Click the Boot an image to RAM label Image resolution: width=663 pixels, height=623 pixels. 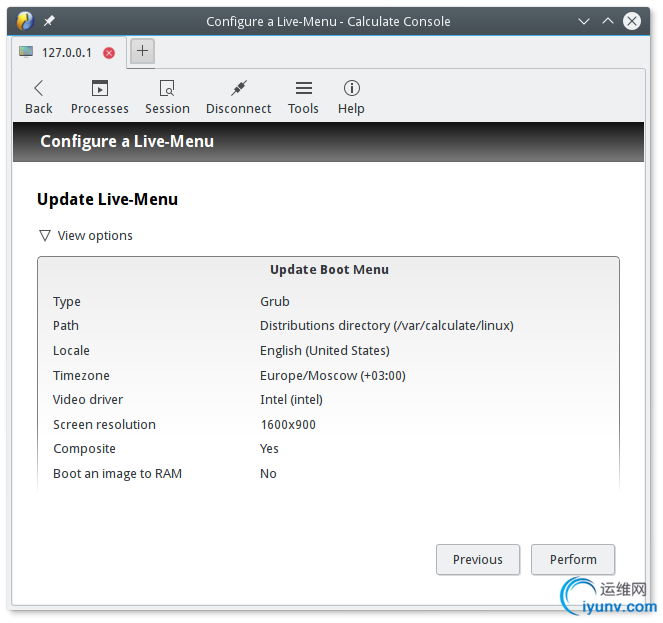point(118,474)
